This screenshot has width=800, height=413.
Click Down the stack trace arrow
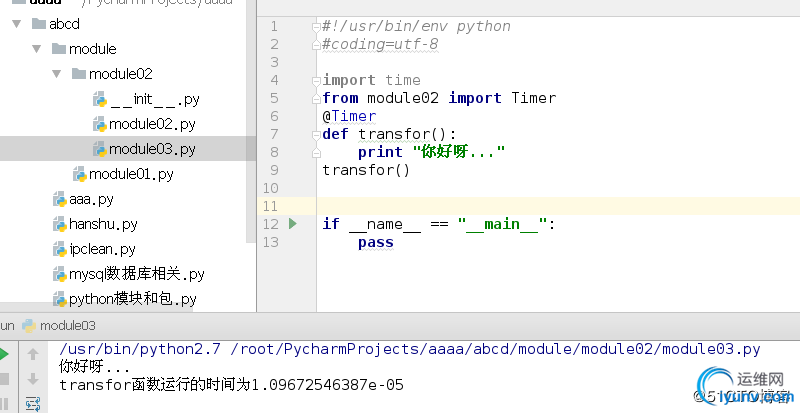pos(33,379)
